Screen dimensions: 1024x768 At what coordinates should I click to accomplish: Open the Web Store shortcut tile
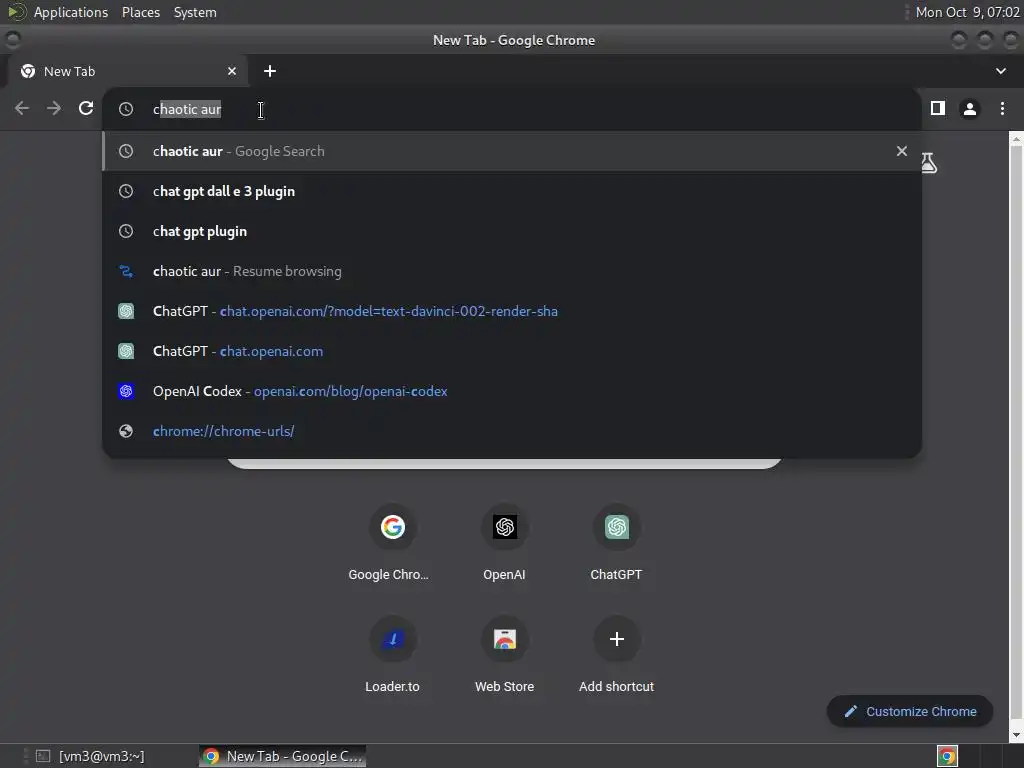(504, 655)
